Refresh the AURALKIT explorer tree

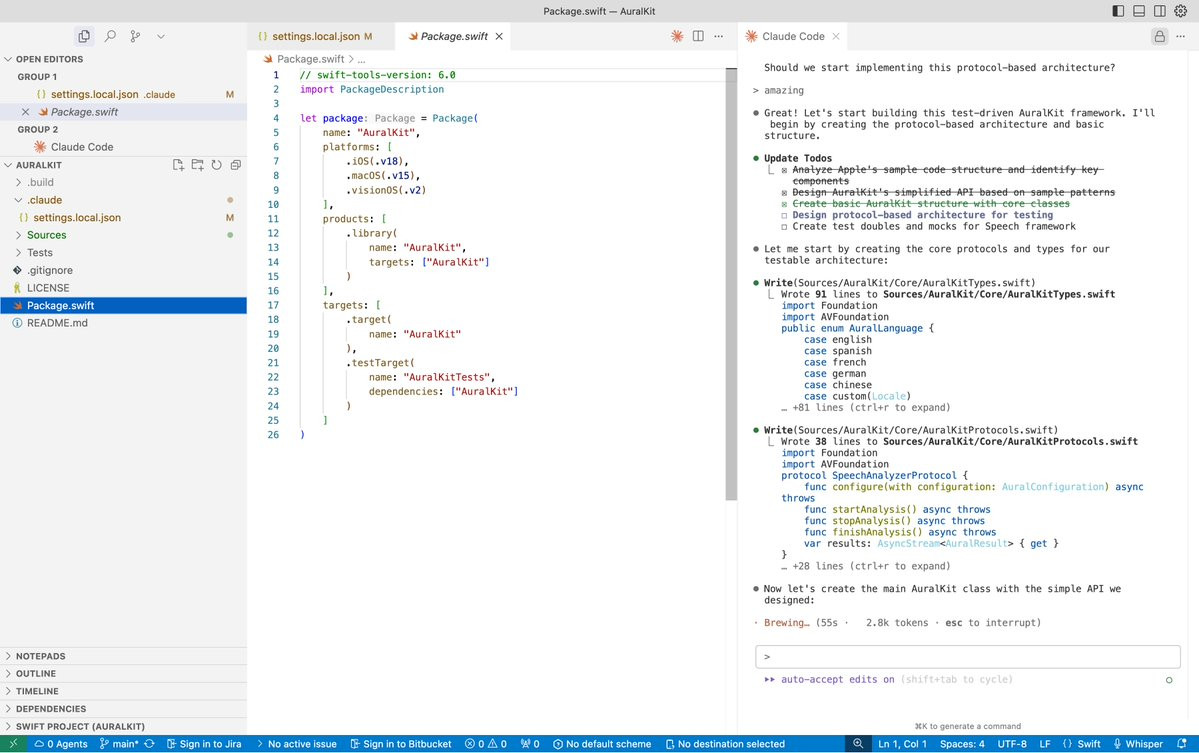(216, 165)
